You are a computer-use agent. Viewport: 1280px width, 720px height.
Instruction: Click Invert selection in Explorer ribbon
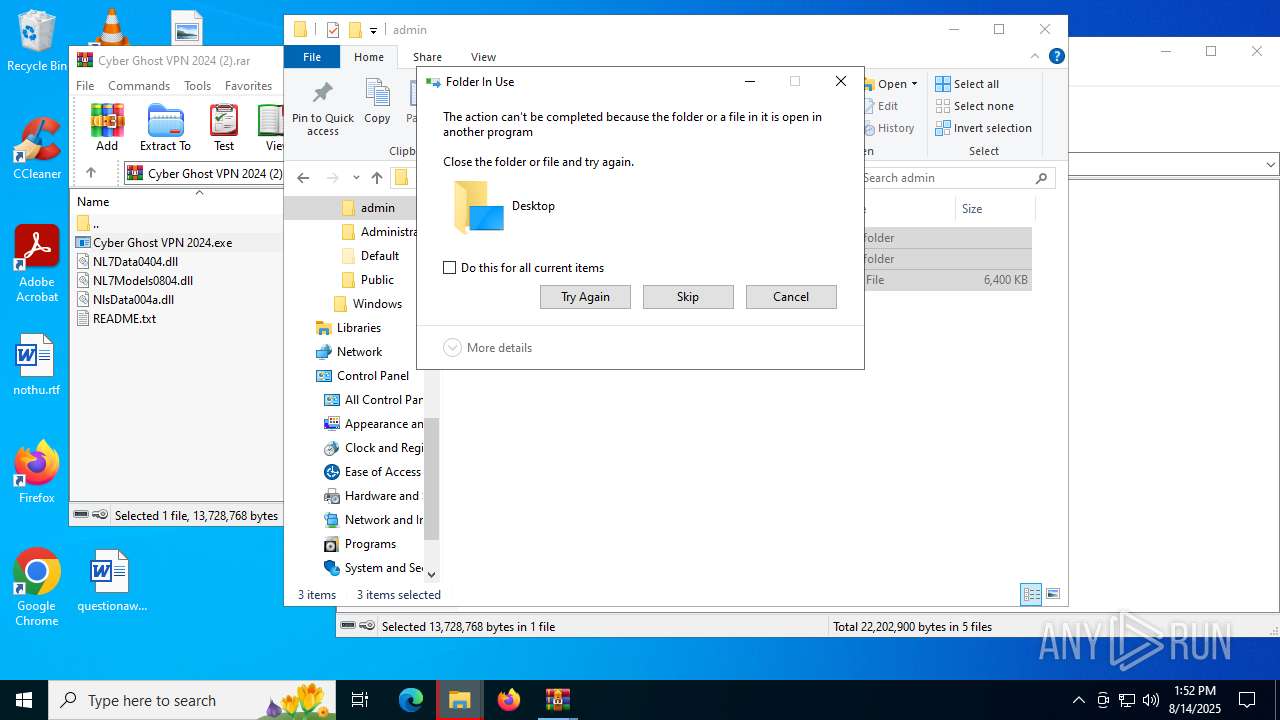983,128
